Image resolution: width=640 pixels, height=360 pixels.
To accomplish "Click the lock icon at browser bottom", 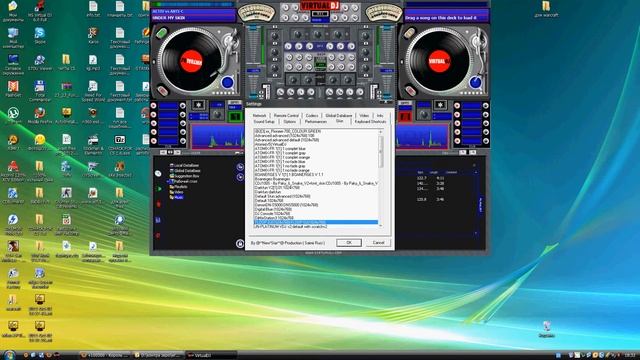I will pos(240,244).
